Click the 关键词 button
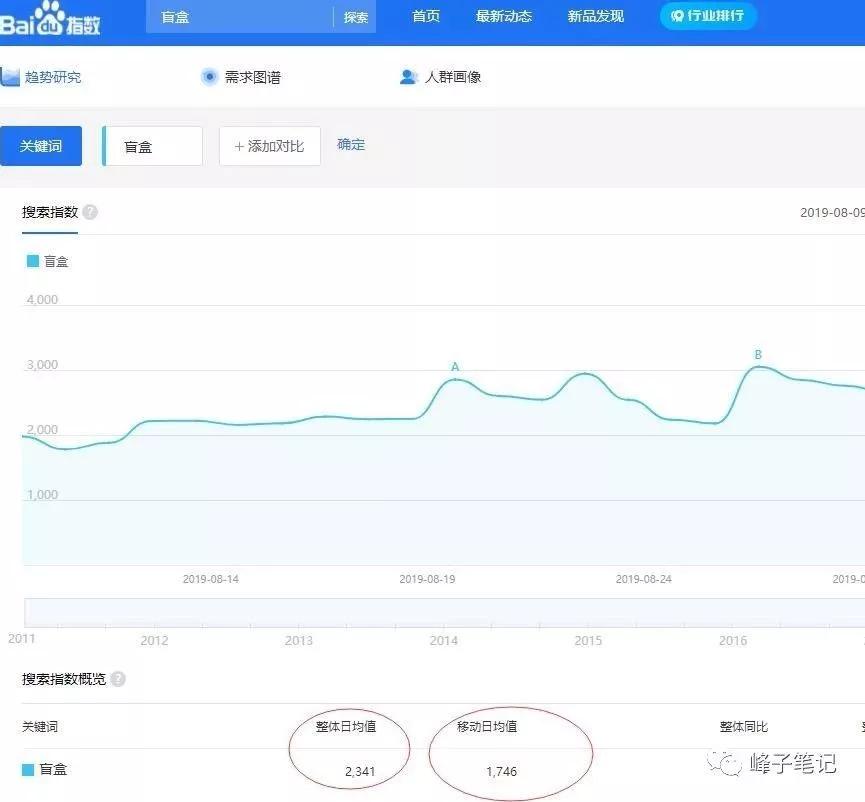 point(41,146)
